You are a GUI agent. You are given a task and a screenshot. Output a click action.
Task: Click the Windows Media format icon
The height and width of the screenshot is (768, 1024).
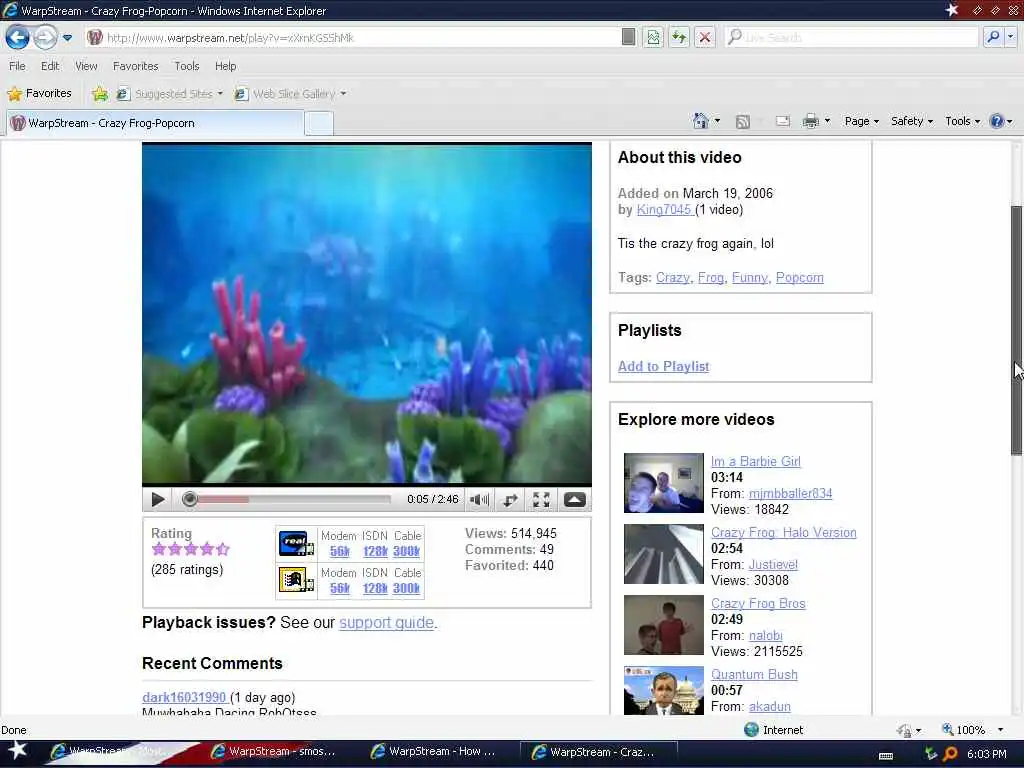point(295,580)
